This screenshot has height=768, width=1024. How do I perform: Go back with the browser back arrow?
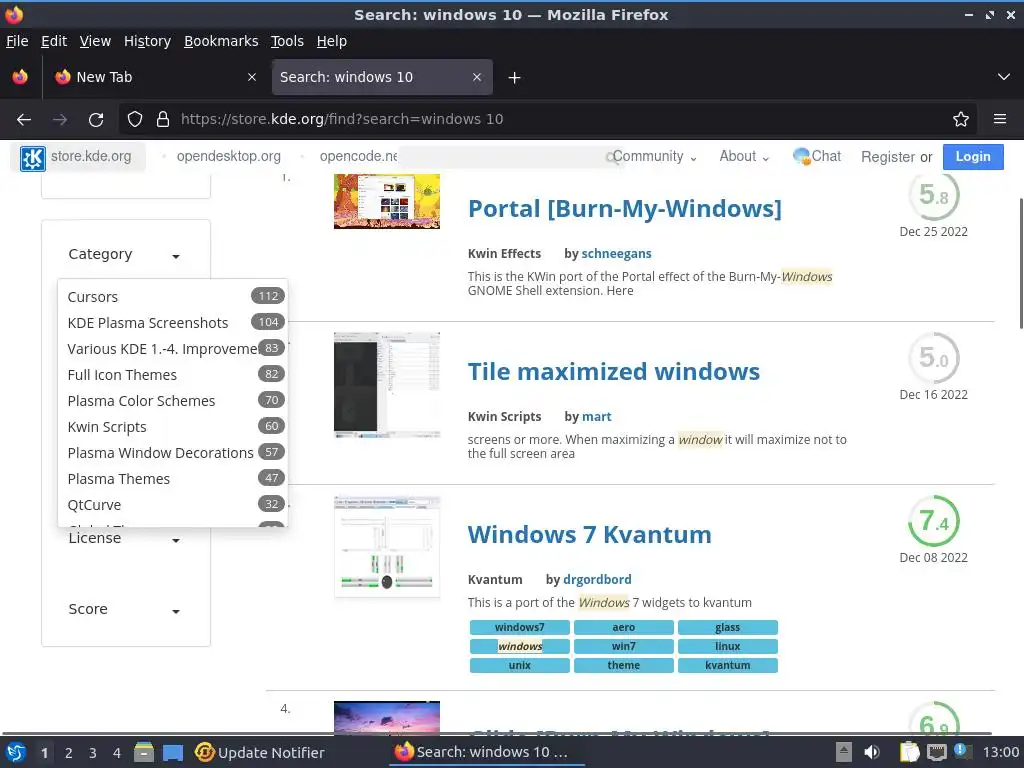(x=24, y=120)
